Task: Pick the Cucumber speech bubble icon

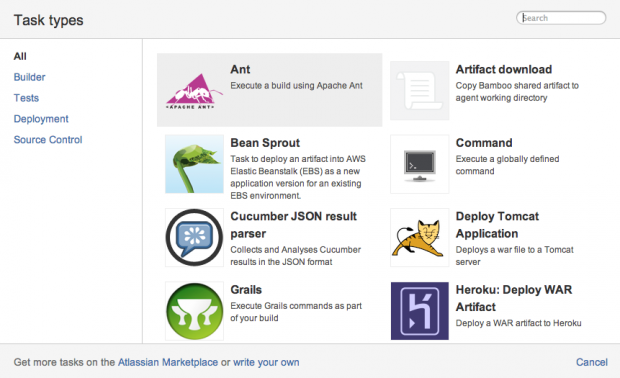Action: (x=194, y=238)
